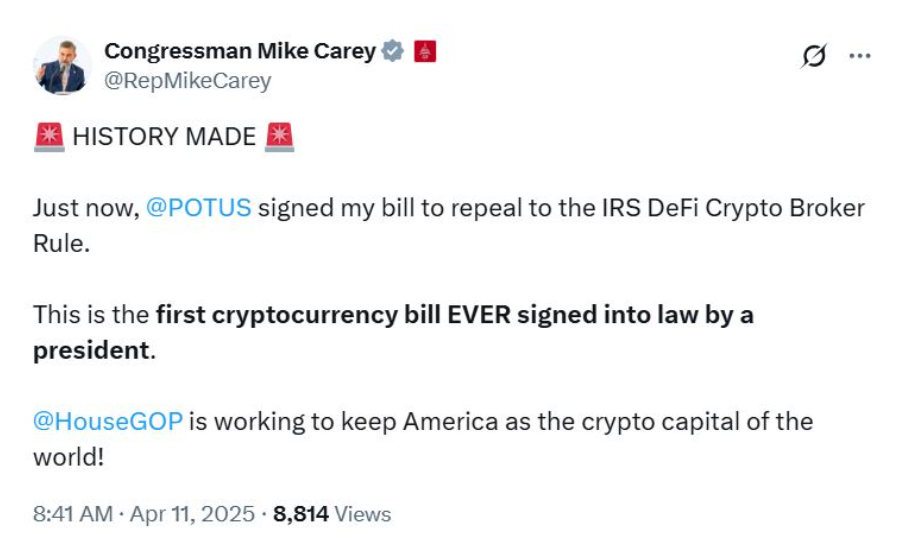
Task: View the 8,814 Views analytics count
Action: click(x=332, y=514)
